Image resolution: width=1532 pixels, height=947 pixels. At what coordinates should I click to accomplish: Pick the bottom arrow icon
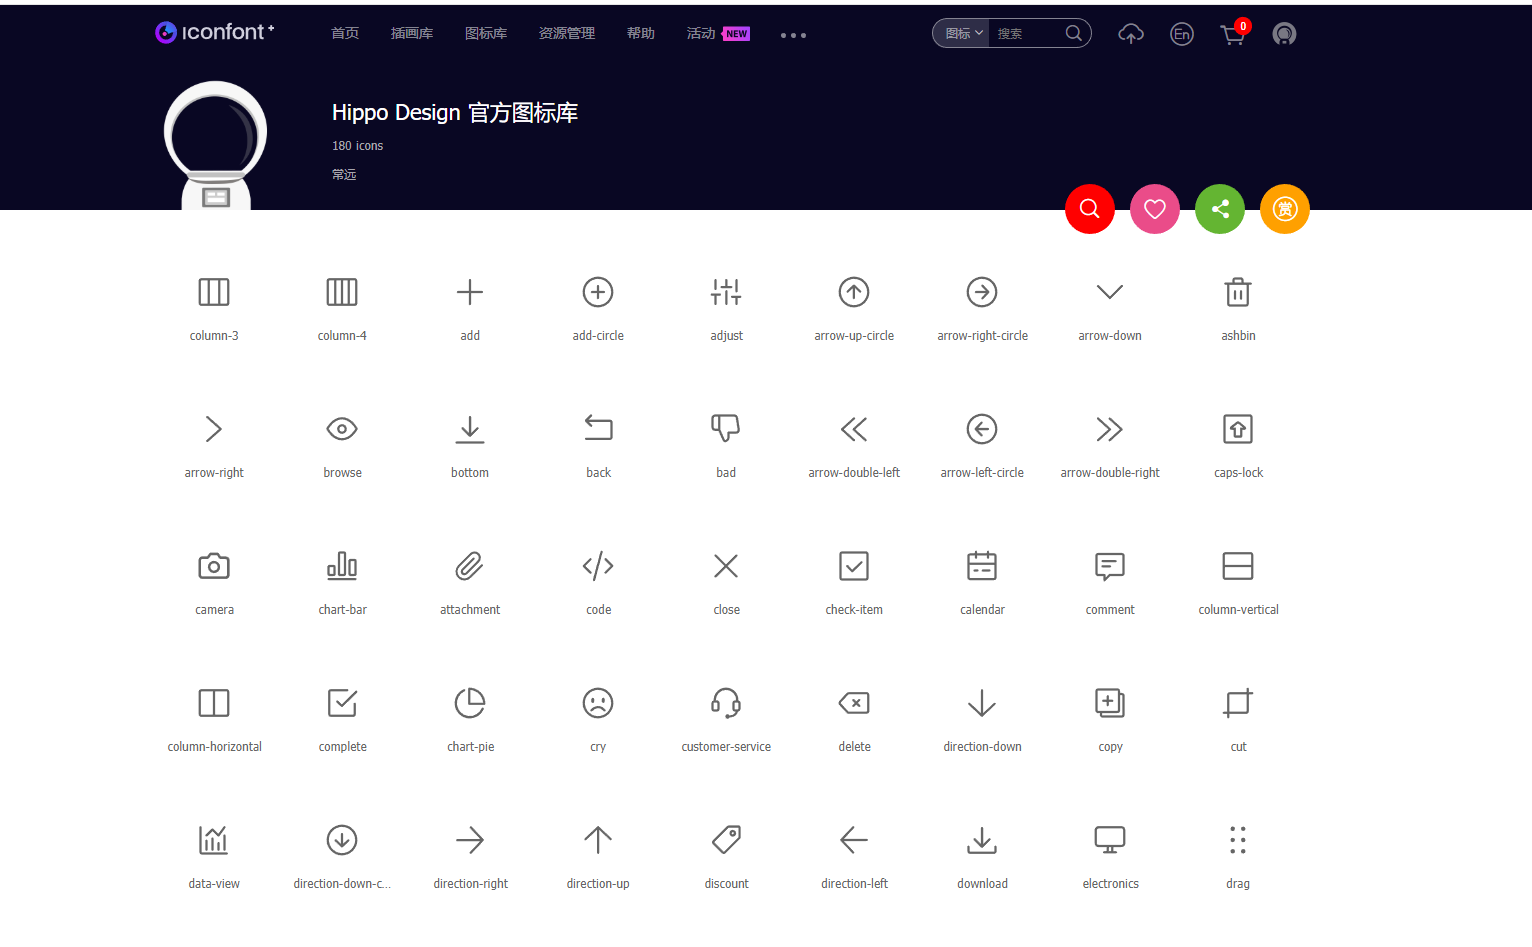tap(470, 429)
